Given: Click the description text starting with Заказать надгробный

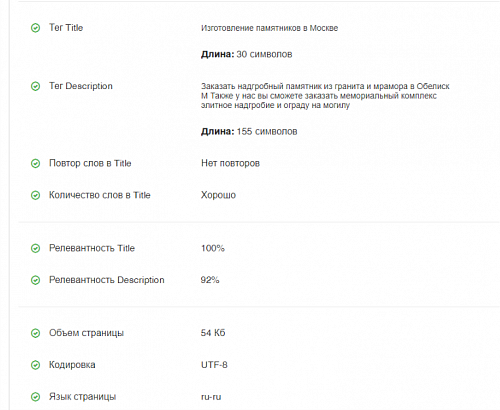Looking at the screenshot, I should (325, 96).
